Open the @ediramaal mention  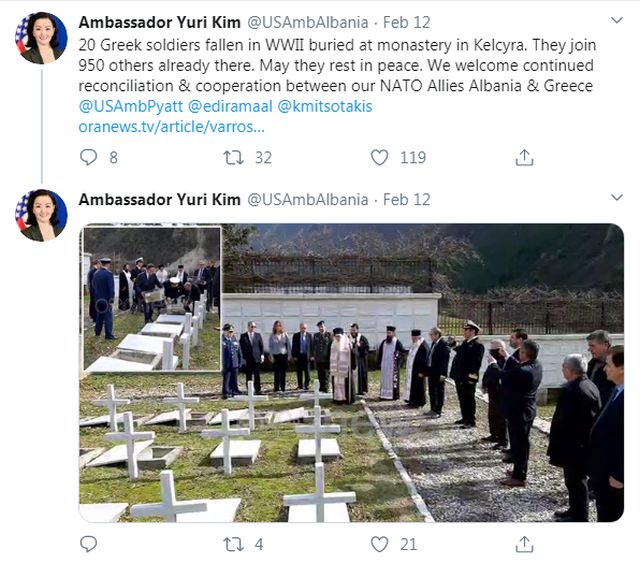(x=230, y=106)
